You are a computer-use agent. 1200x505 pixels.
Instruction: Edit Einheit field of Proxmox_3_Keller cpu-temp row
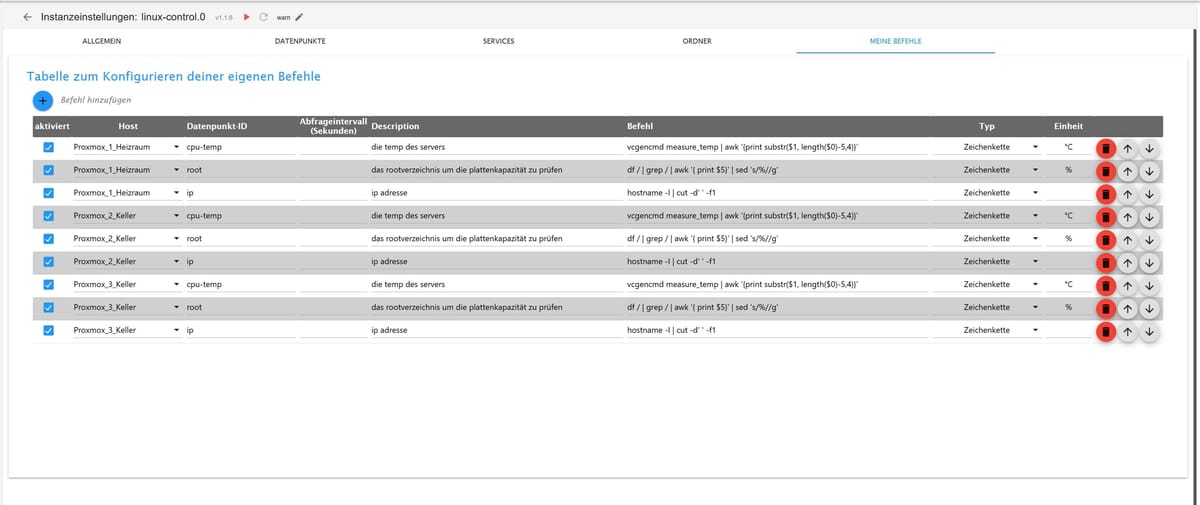pos(1068,285)
